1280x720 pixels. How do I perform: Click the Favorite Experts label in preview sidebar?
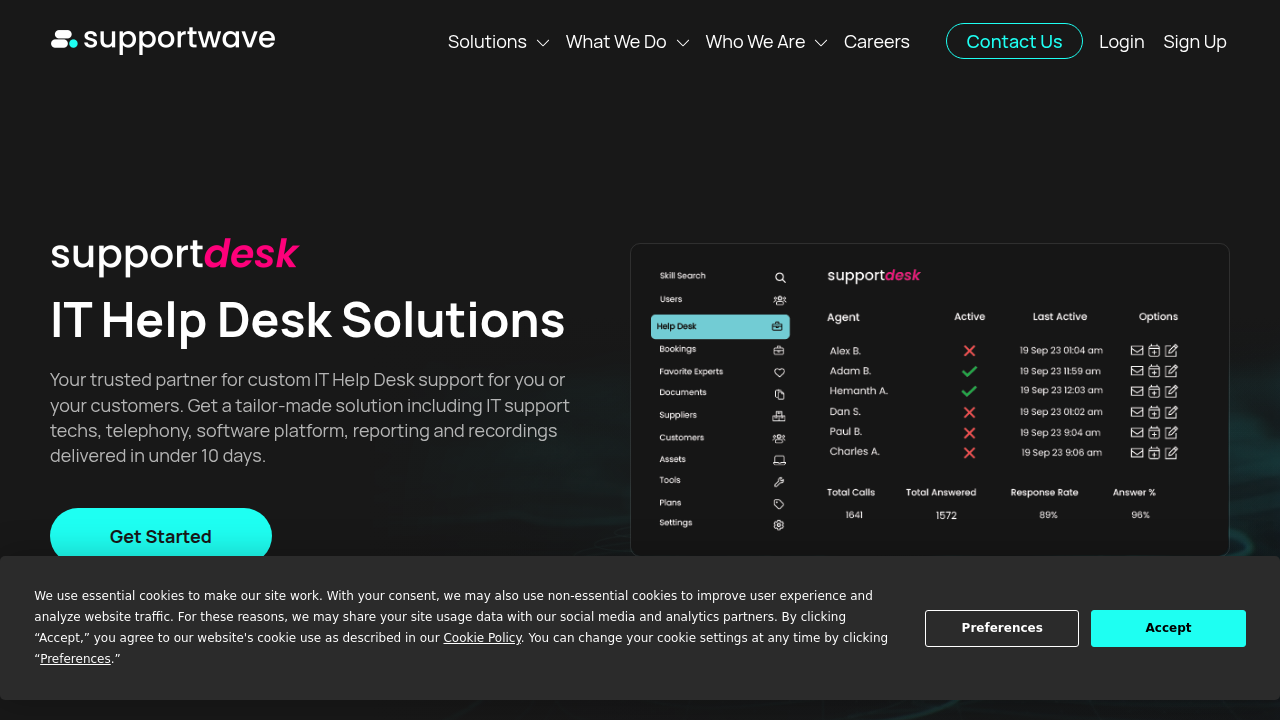click(691, 372)
